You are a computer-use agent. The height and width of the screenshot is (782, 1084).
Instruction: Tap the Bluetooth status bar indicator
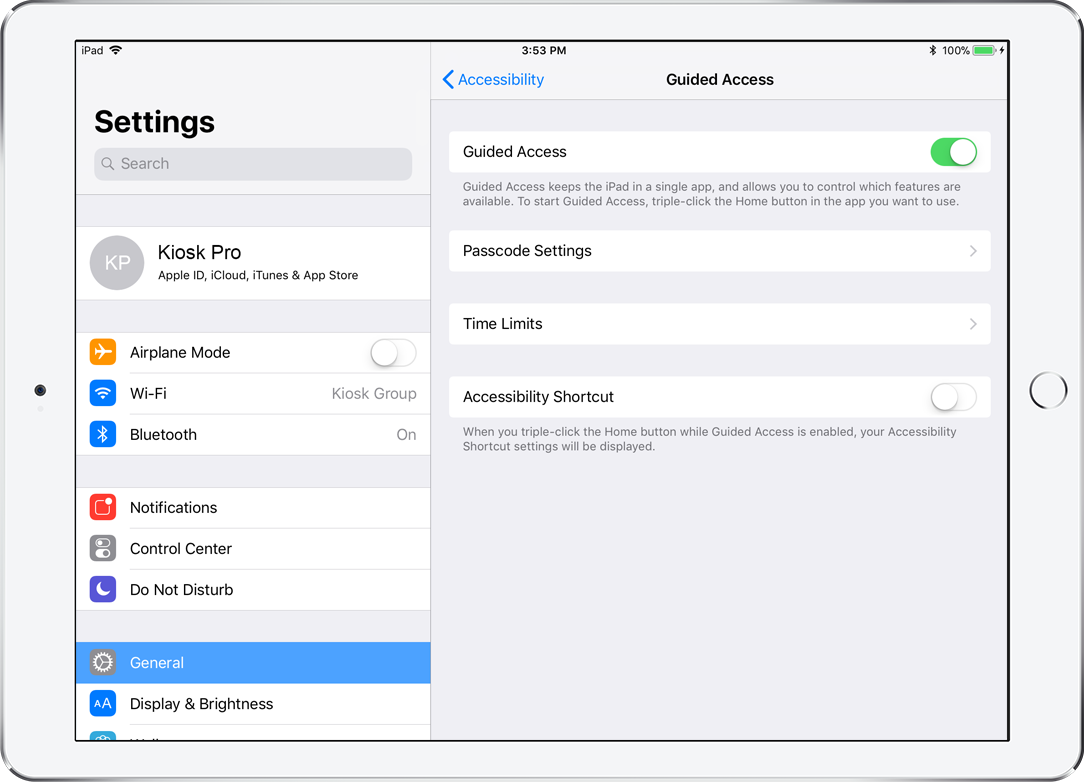[933, 50]
